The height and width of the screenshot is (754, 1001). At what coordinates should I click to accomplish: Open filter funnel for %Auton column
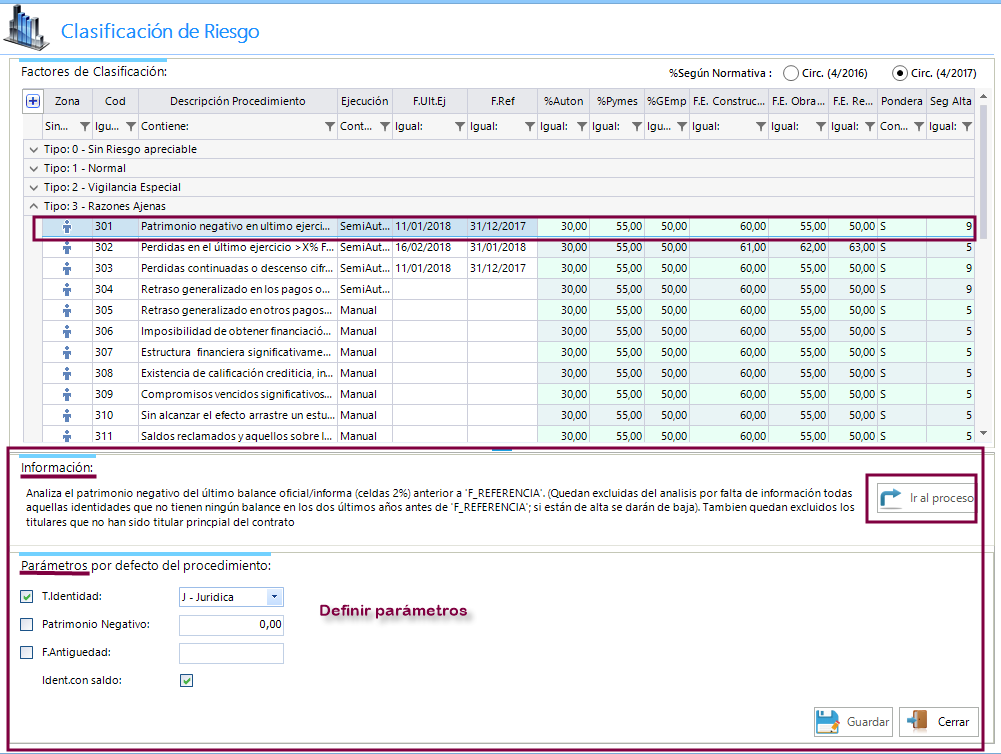pos(582,126)
